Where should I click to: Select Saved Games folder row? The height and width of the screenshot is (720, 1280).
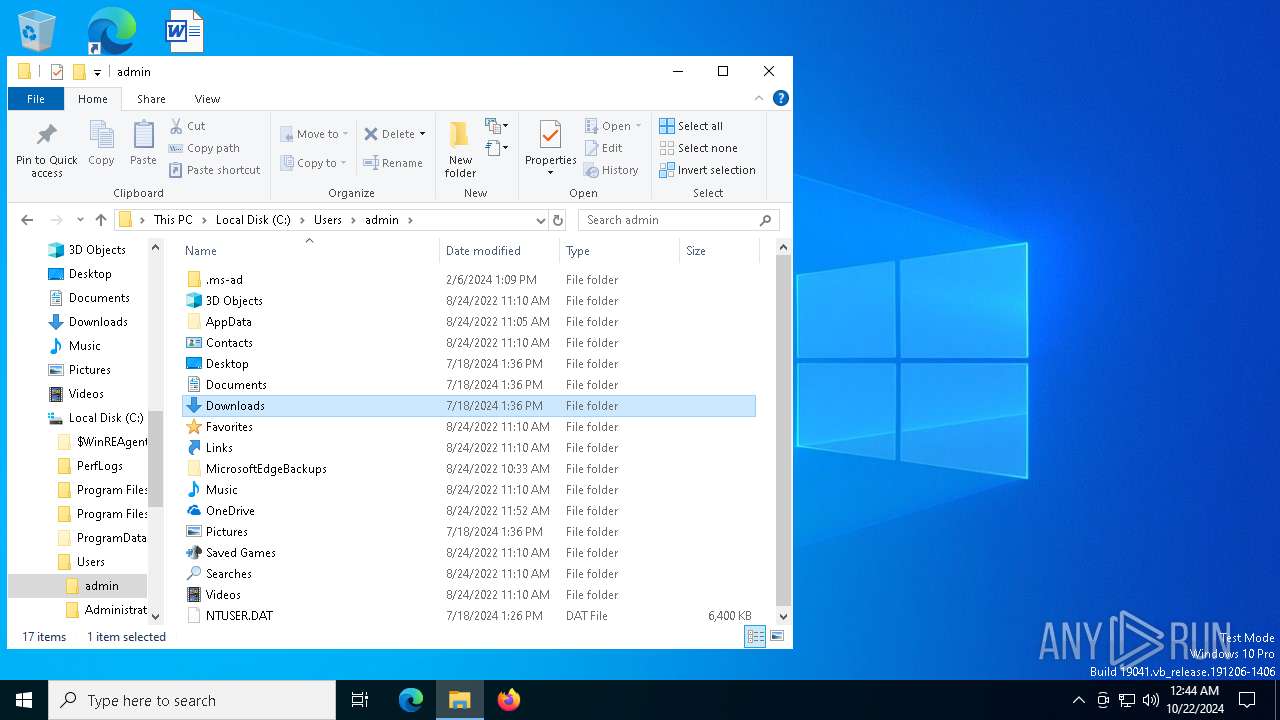(x=468, y=553)
